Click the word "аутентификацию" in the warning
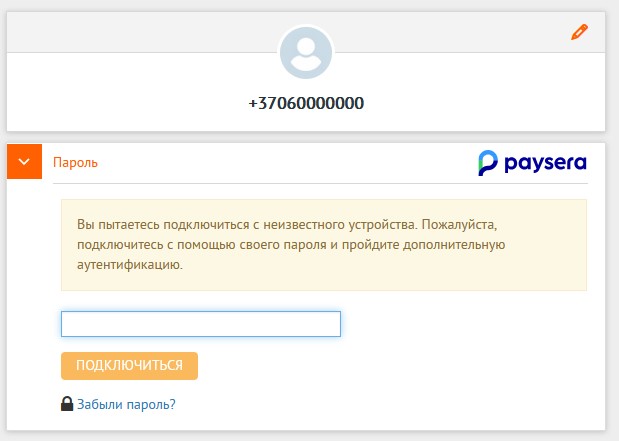Viewport: 619px width, 441px height. [129, 266]
